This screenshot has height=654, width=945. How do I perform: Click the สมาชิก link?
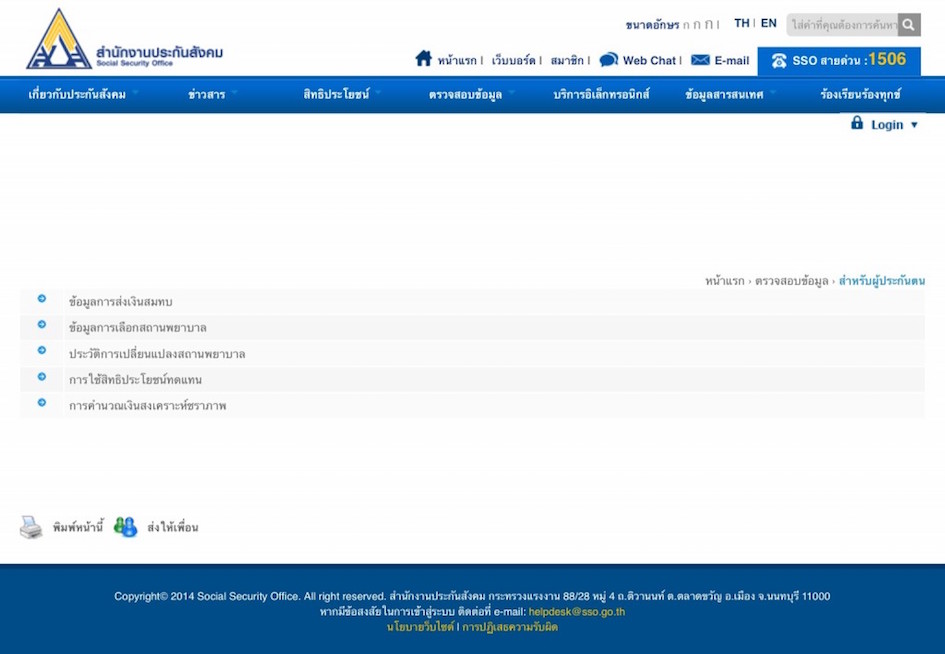coord(567,60)
